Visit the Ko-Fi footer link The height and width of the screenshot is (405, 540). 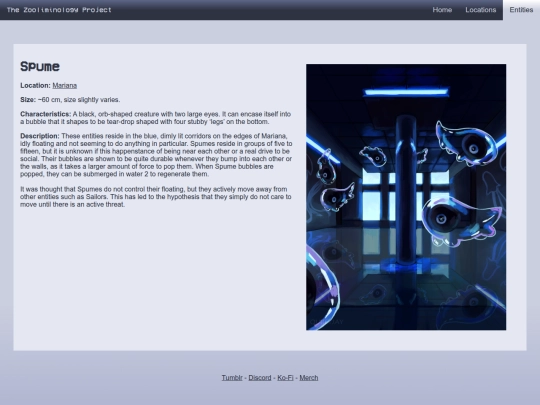(x=285, y=377)
